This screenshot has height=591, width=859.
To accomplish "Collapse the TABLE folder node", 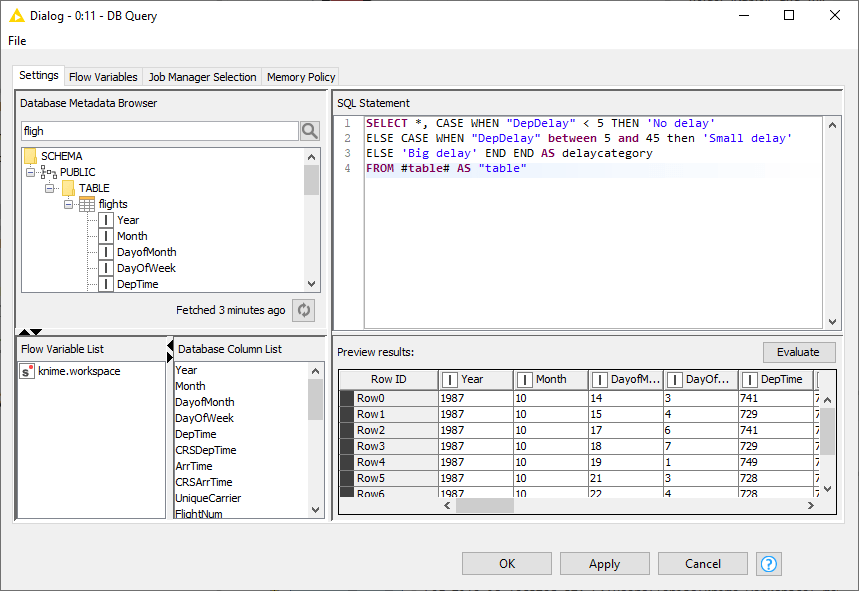I will [48, 188].
